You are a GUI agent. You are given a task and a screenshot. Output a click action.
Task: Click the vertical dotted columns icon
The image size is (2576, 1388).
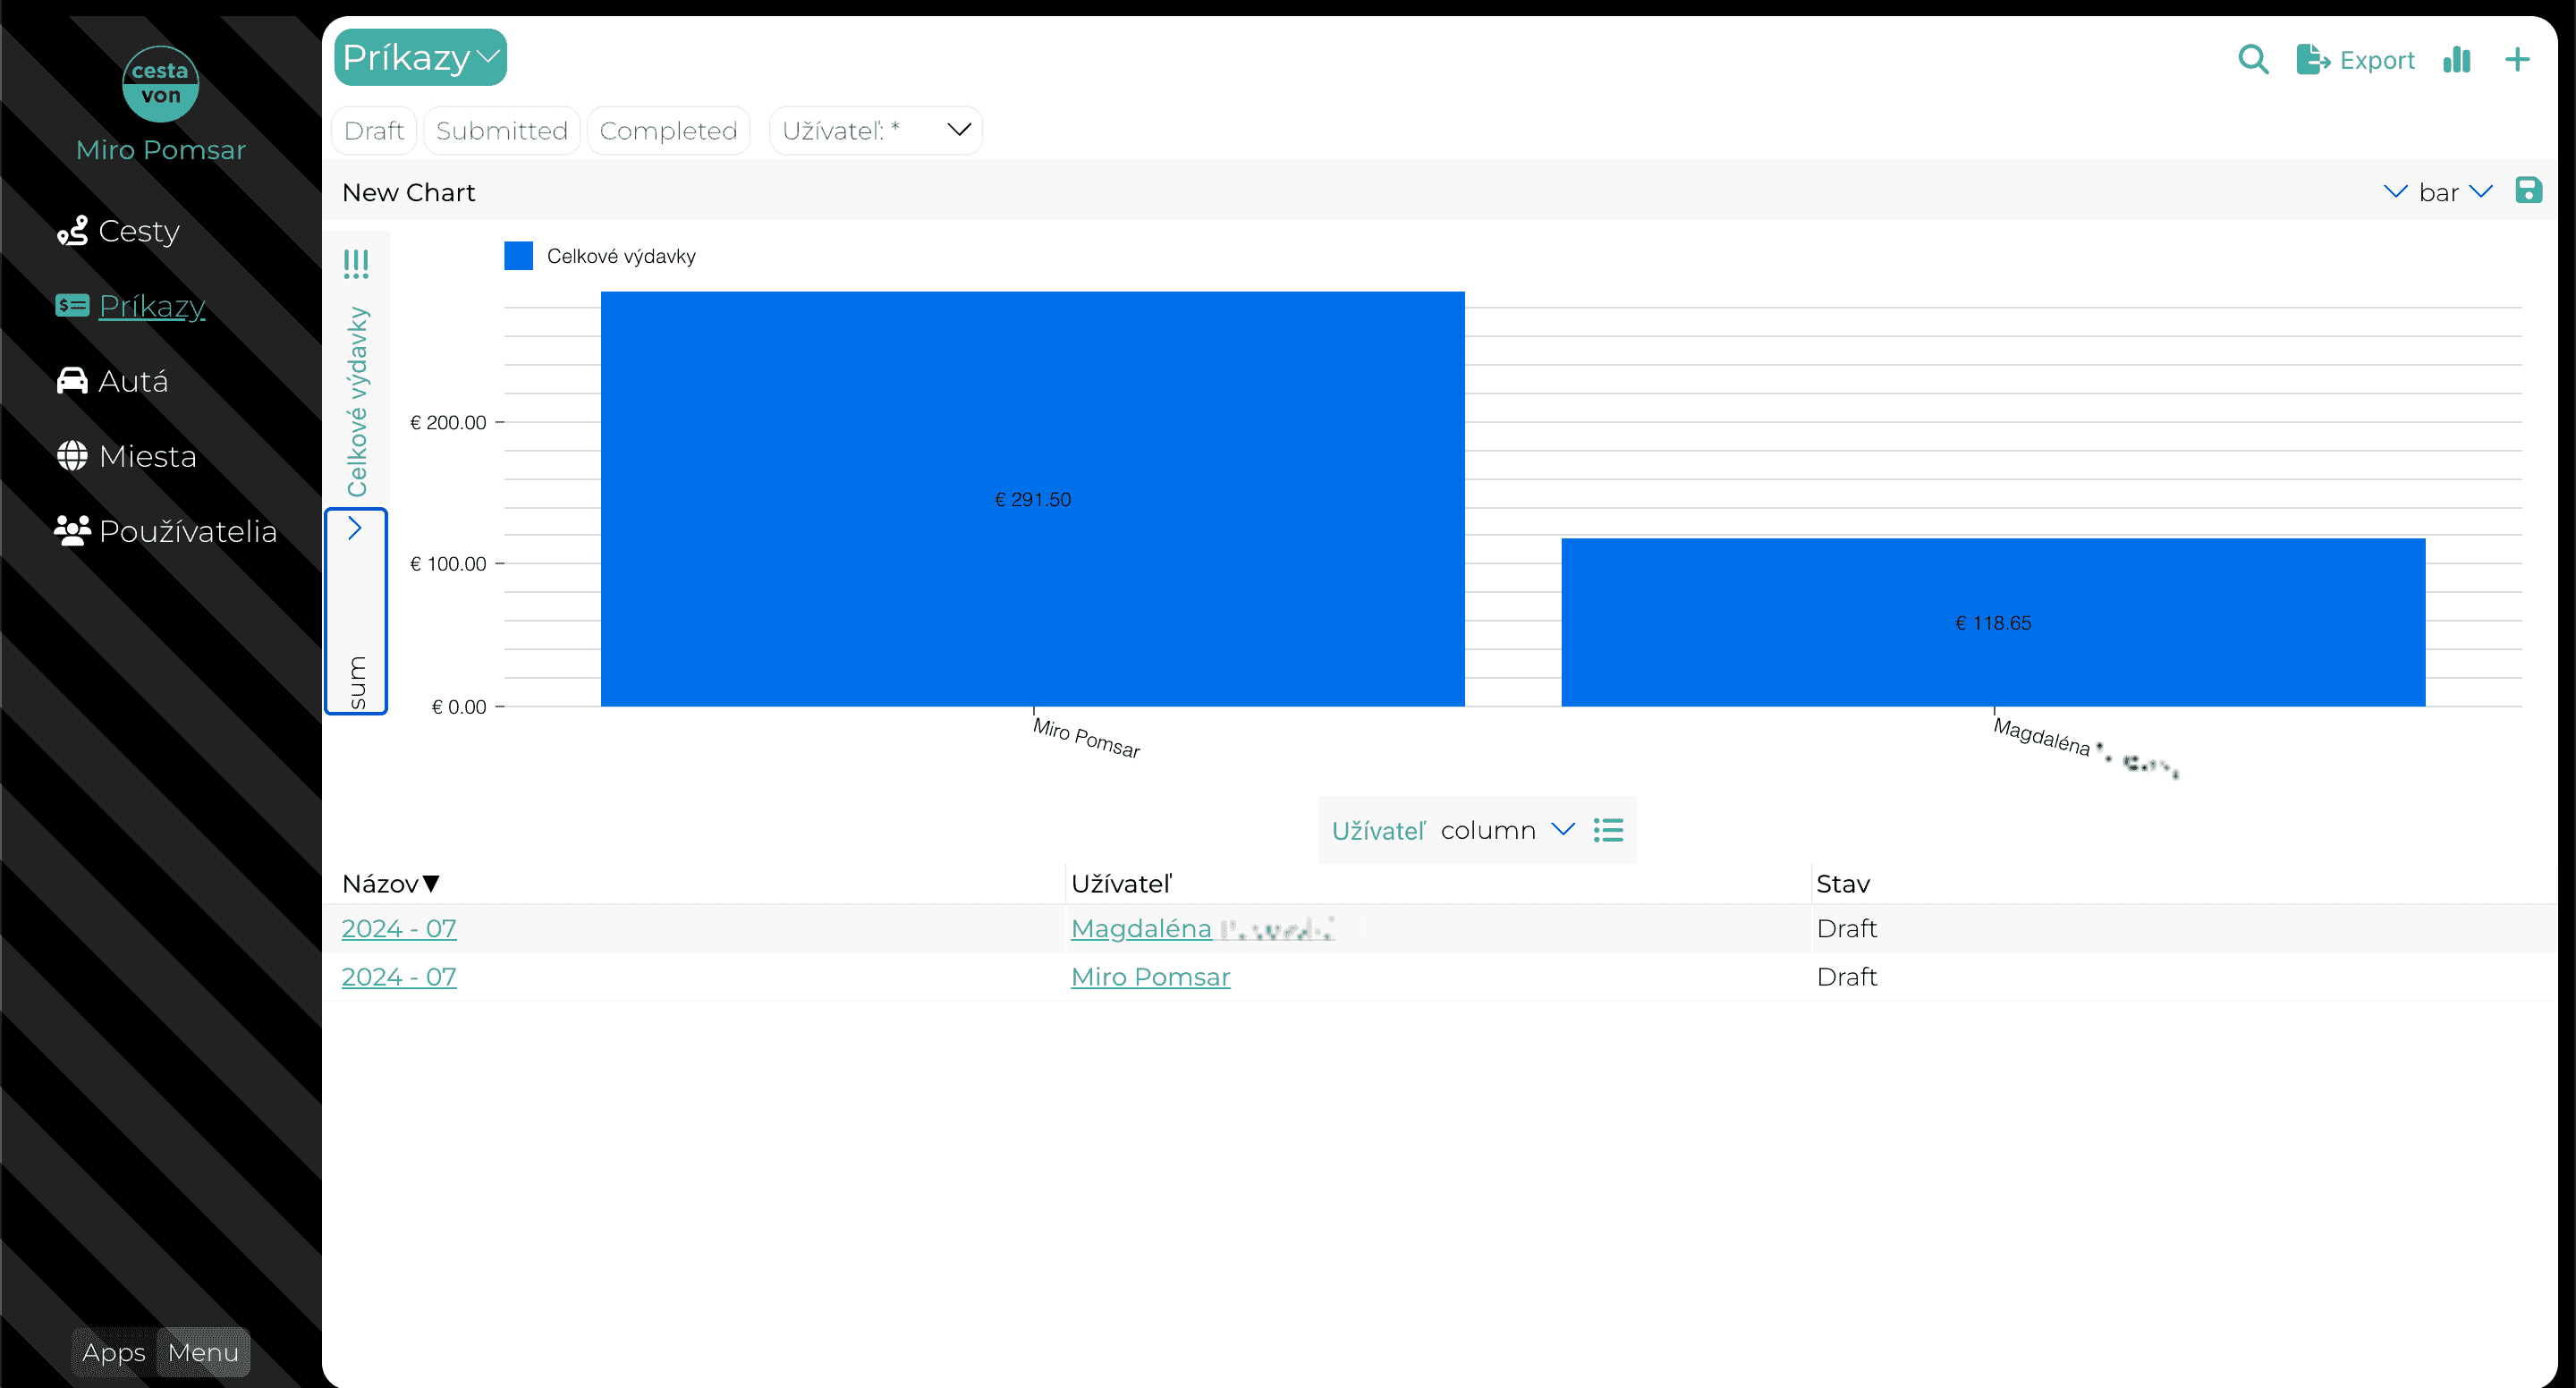[x=356, y=264]
